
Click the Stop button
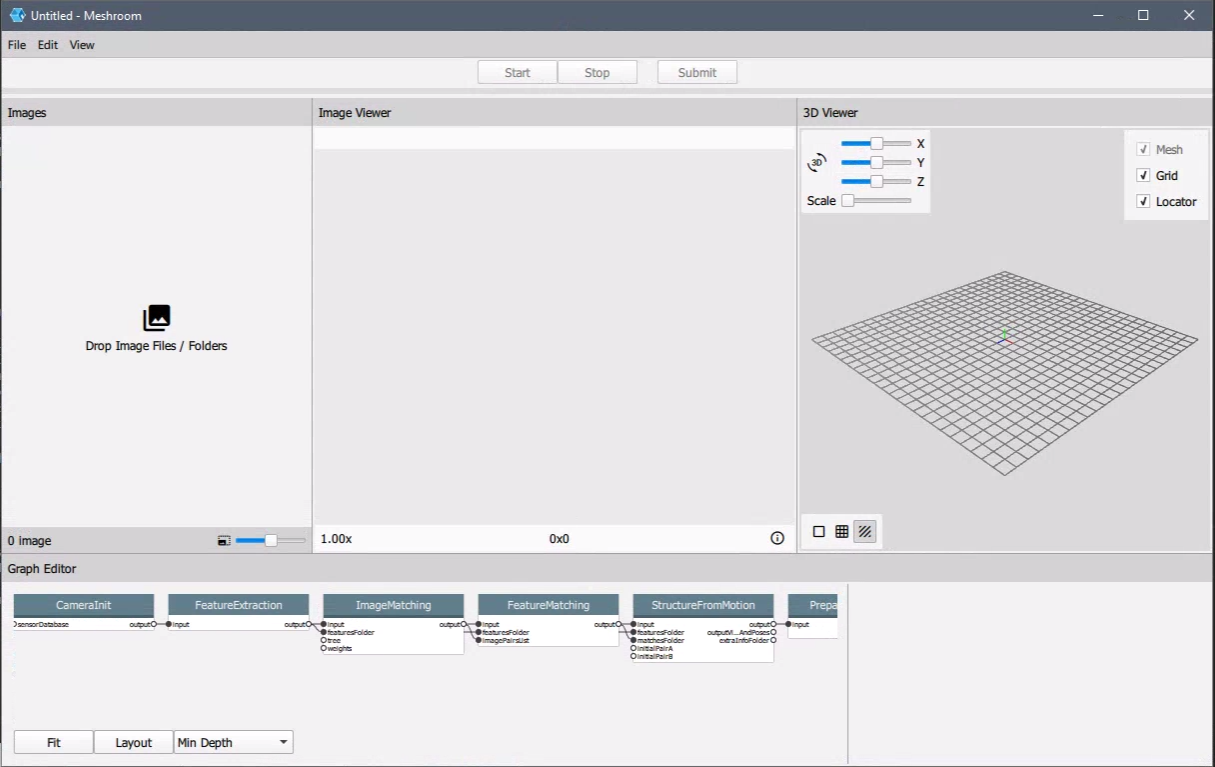coord(597,72)
